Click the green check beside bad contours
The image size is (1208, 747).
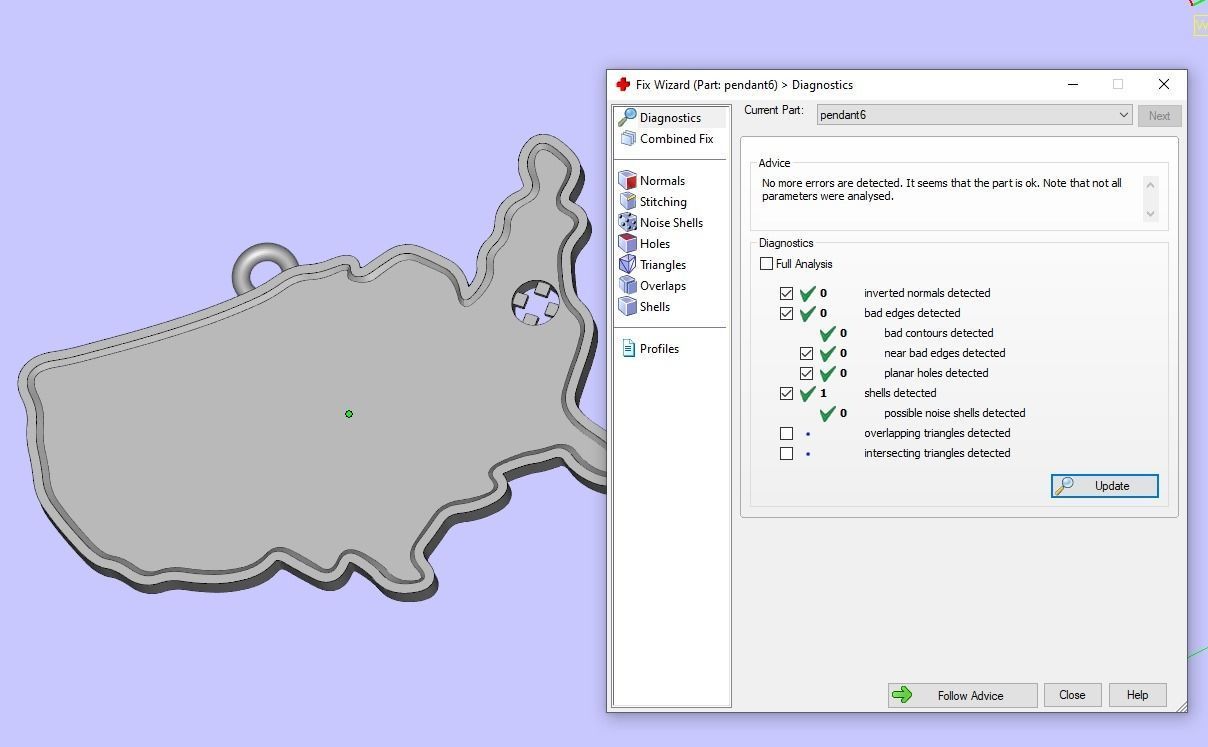click(x=828, y=333)
